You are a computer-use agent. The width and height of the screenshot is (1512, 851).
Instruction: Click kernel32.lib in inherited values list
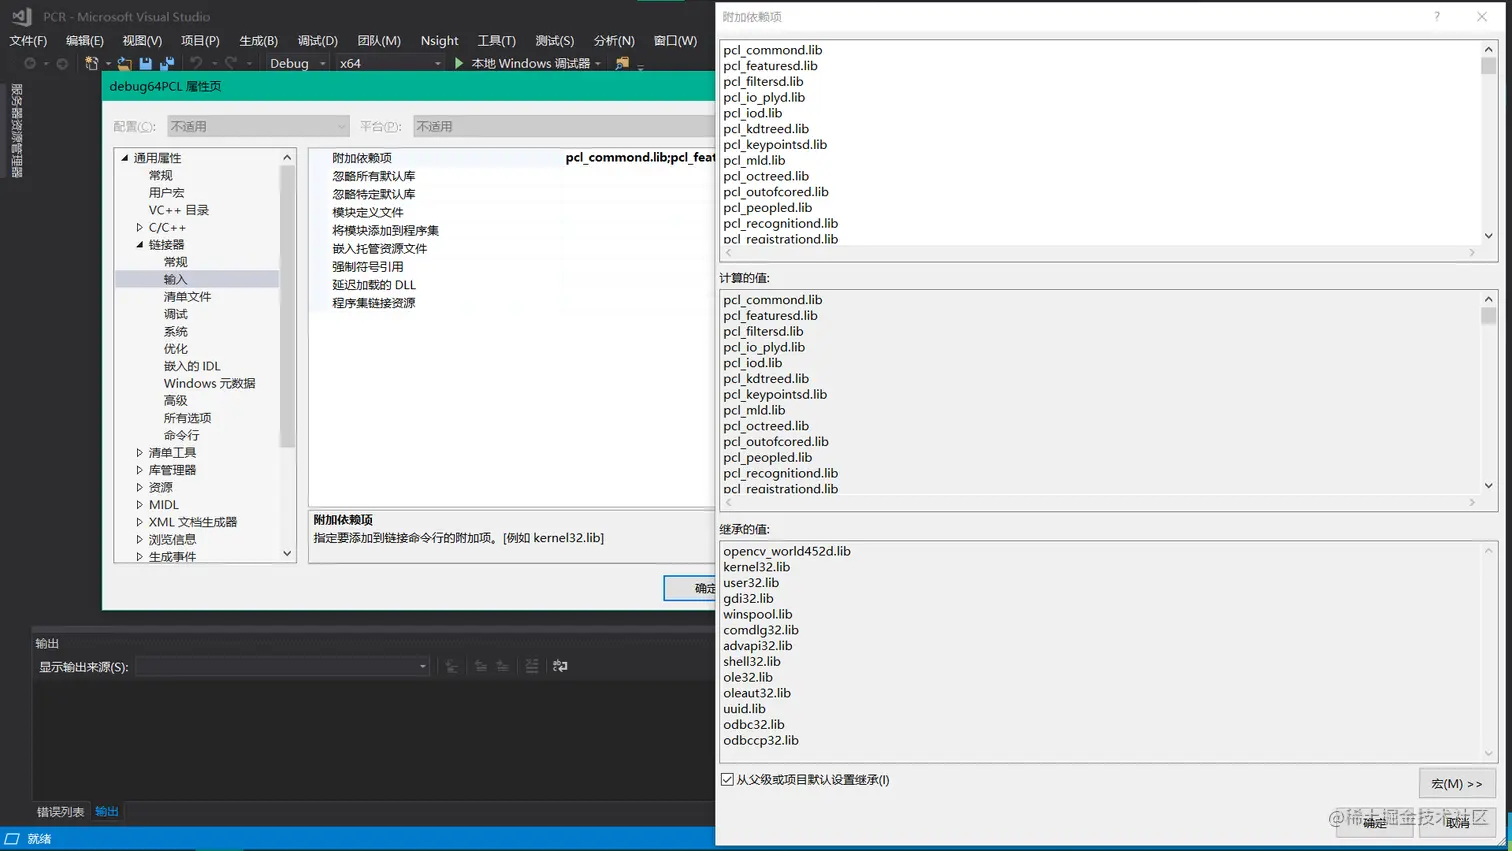click(x=756, y=567)
